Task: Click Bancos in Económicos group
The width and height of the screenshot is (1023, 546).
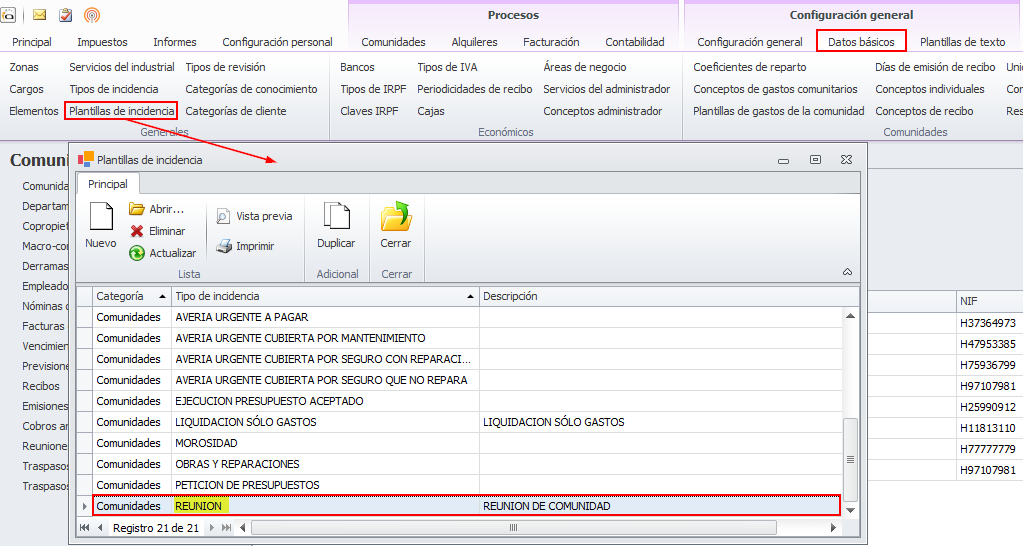Action: (358, 67)
